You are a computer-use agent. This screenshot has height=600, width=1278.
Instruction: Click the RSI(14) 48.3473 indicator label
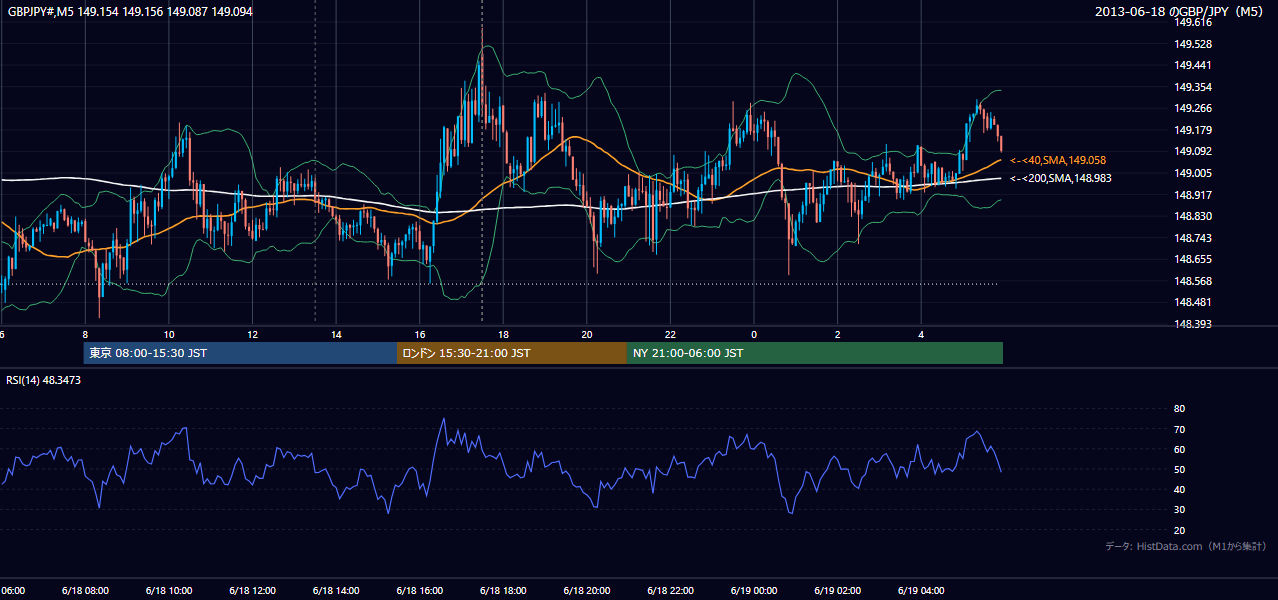pyautogui.click(x=45, y=380)
